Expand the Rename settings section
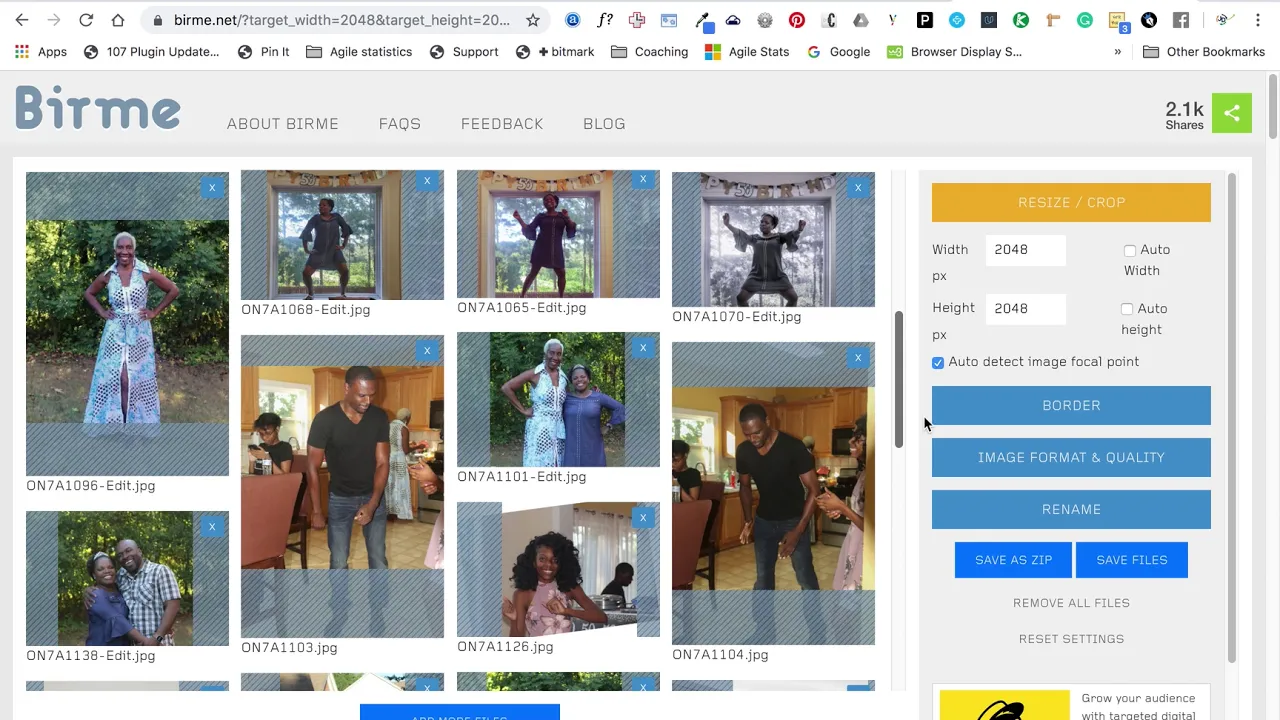The height and width of the screenshot is (720, 1280). click(1071, 509)
